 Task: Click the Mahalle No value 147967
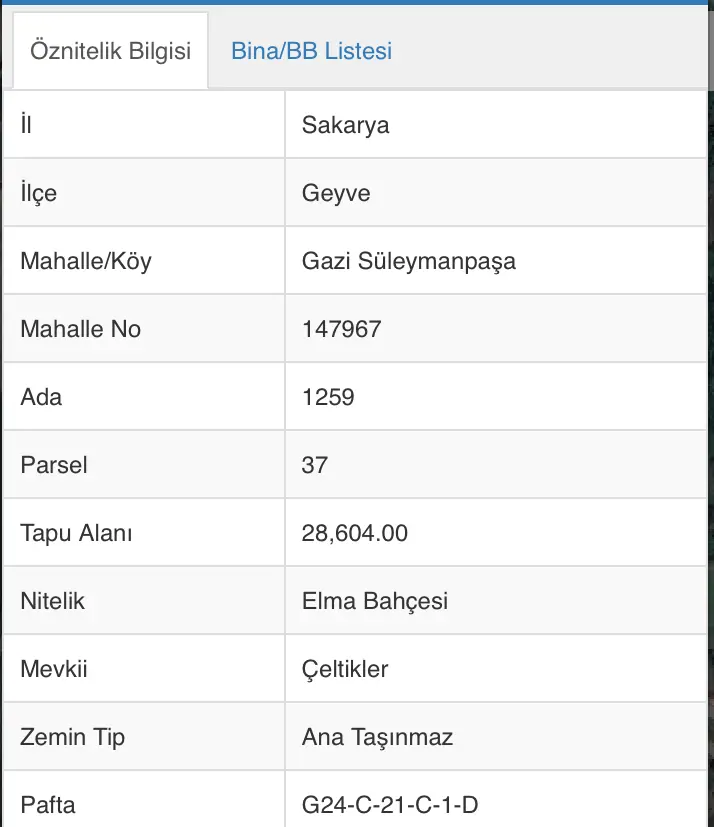pos(341,329)
